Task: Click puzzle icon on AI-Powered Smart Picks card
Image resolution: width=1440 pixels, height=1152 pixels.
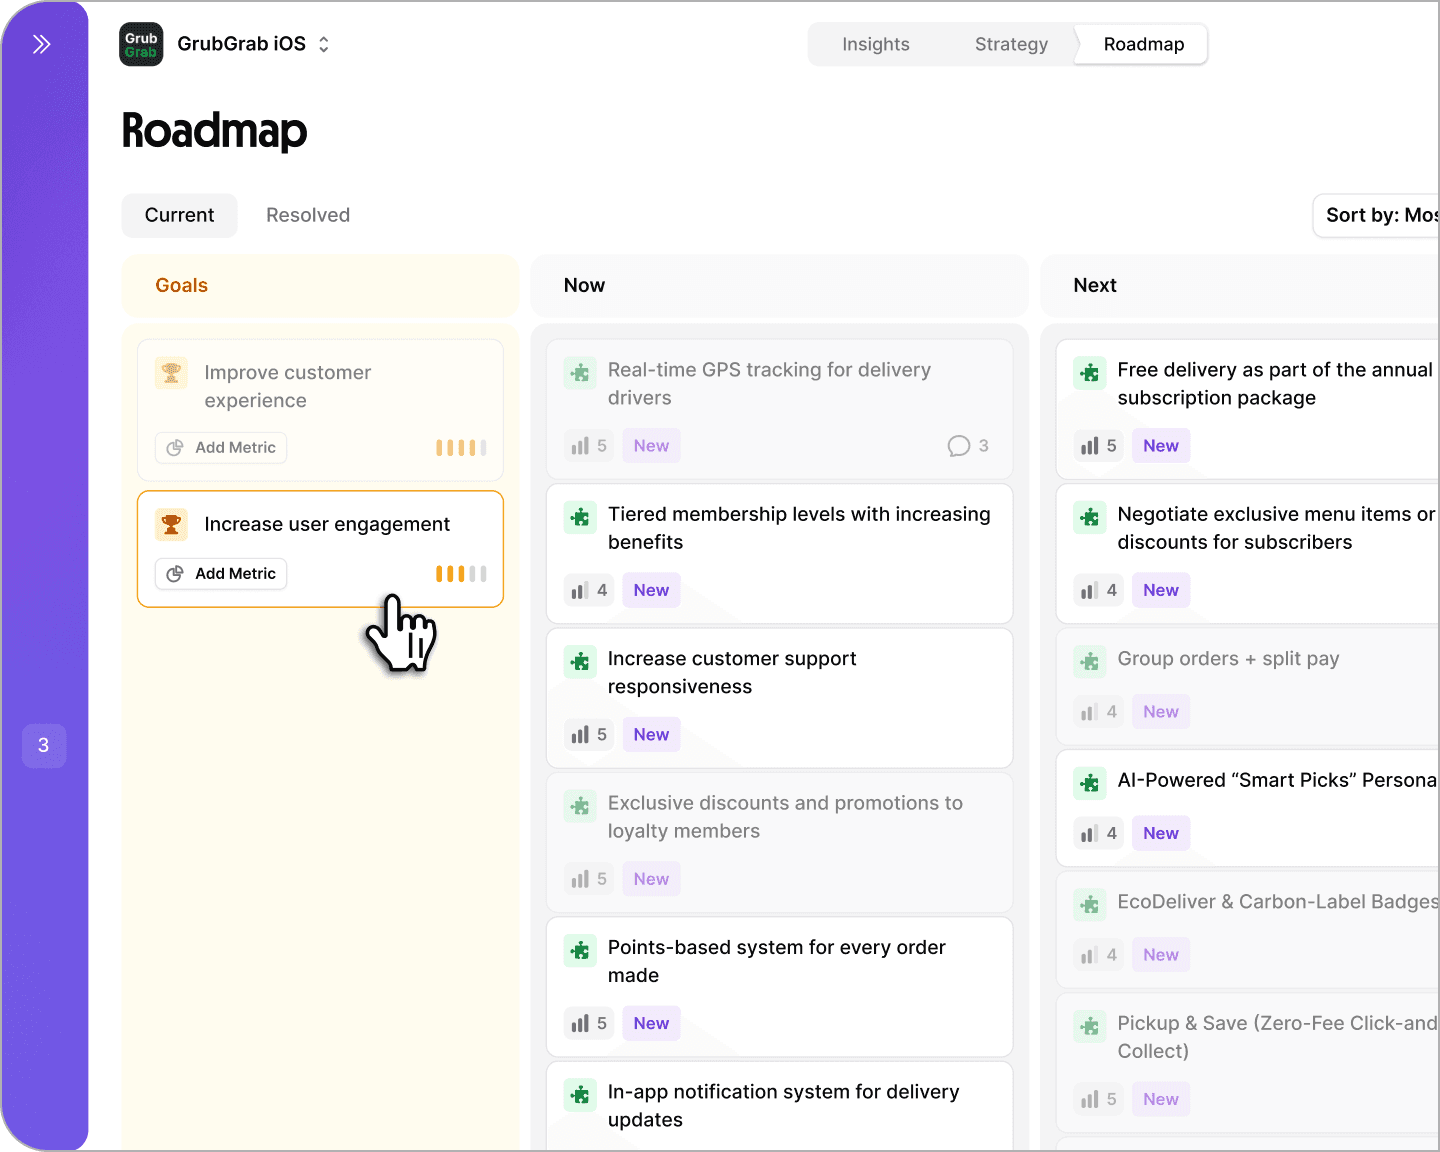Action: click(1090, 783)
